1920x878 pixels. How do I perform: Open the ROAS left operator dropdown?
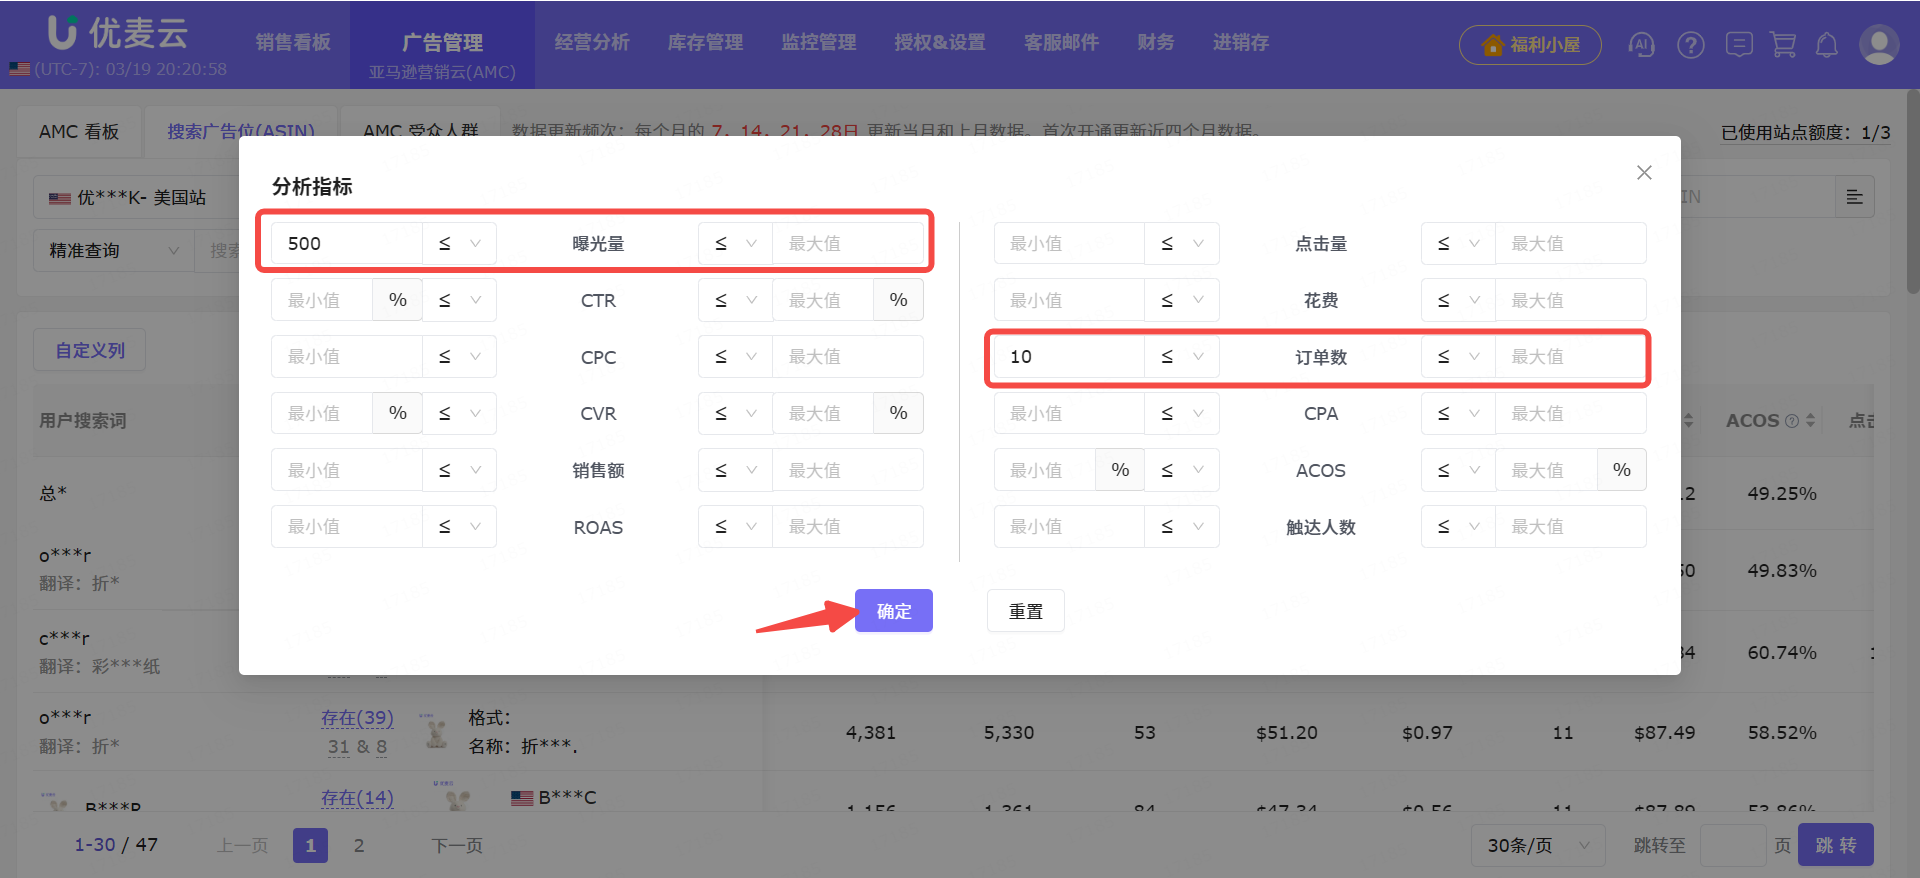[459, 526]
